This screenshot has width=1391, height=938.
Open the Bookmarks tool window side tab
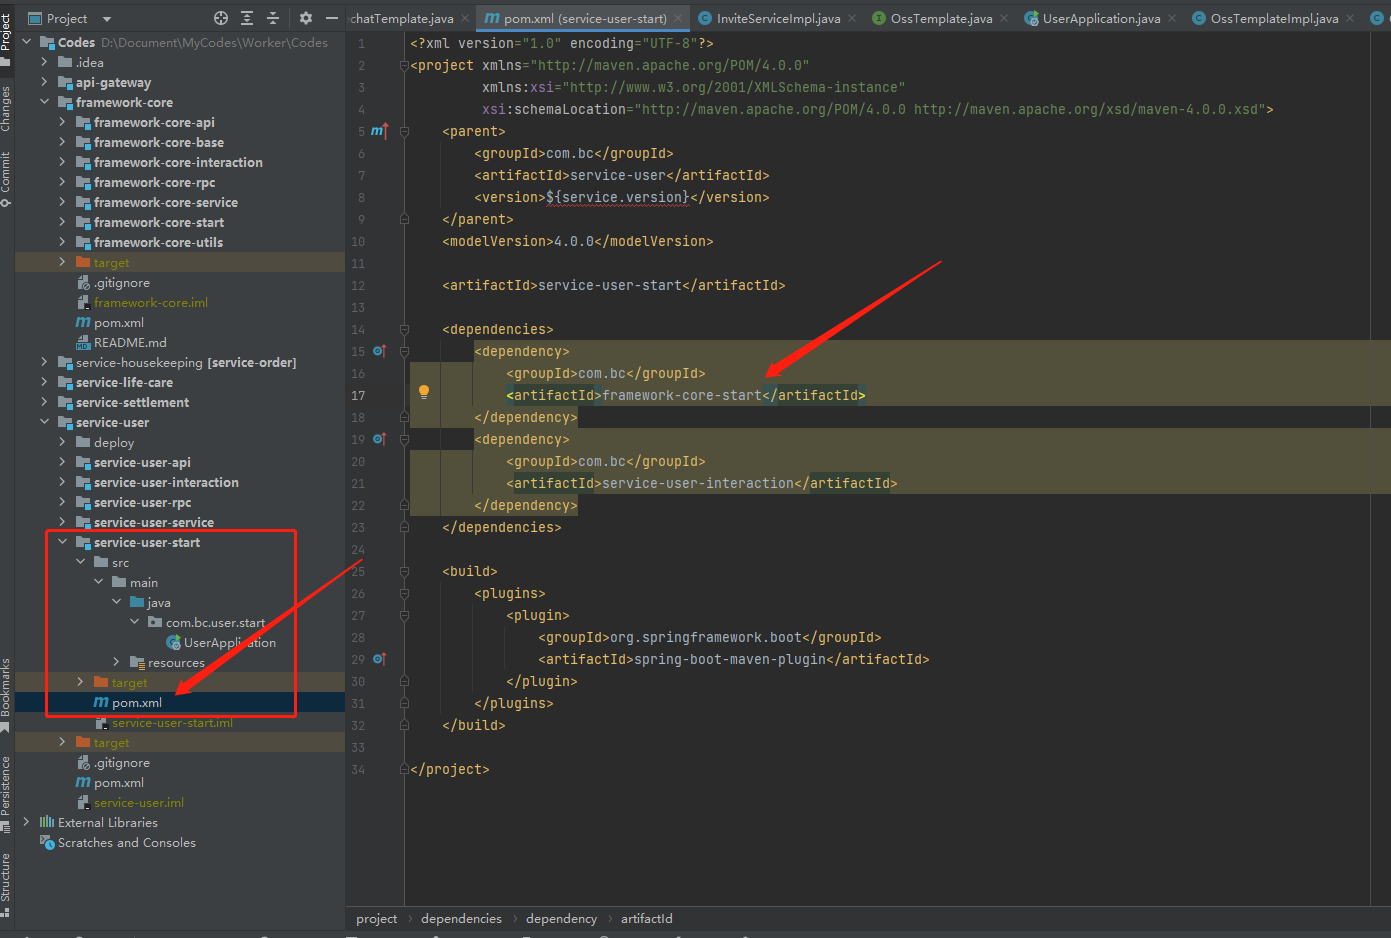click(x=6, y=694)
